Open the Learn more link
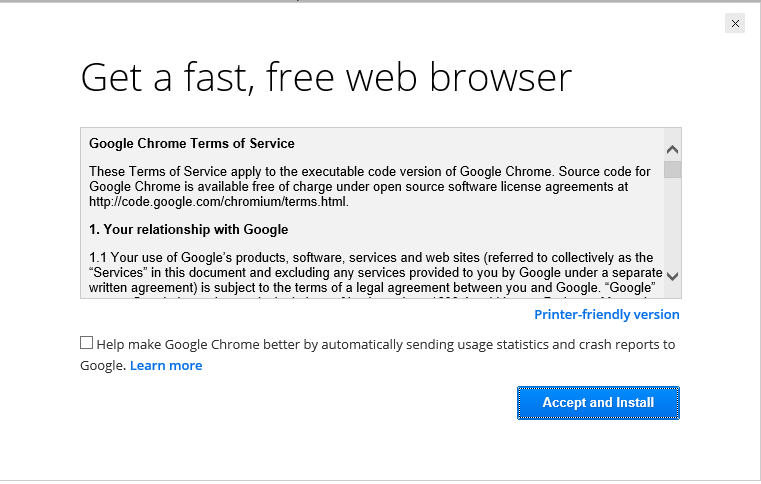The width and height of the screenshot is (761, 484). (x=166, y=366)
